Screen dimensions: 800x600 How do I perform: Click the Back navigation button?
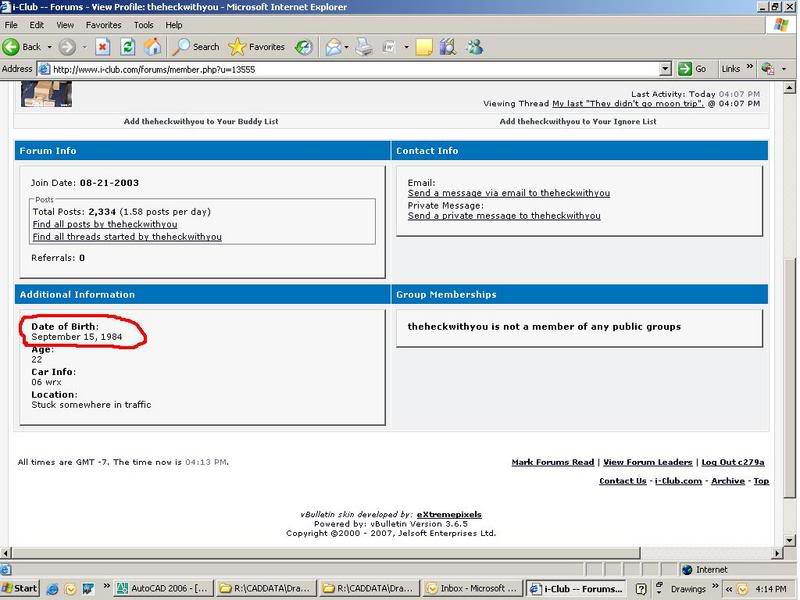[22, 46]
